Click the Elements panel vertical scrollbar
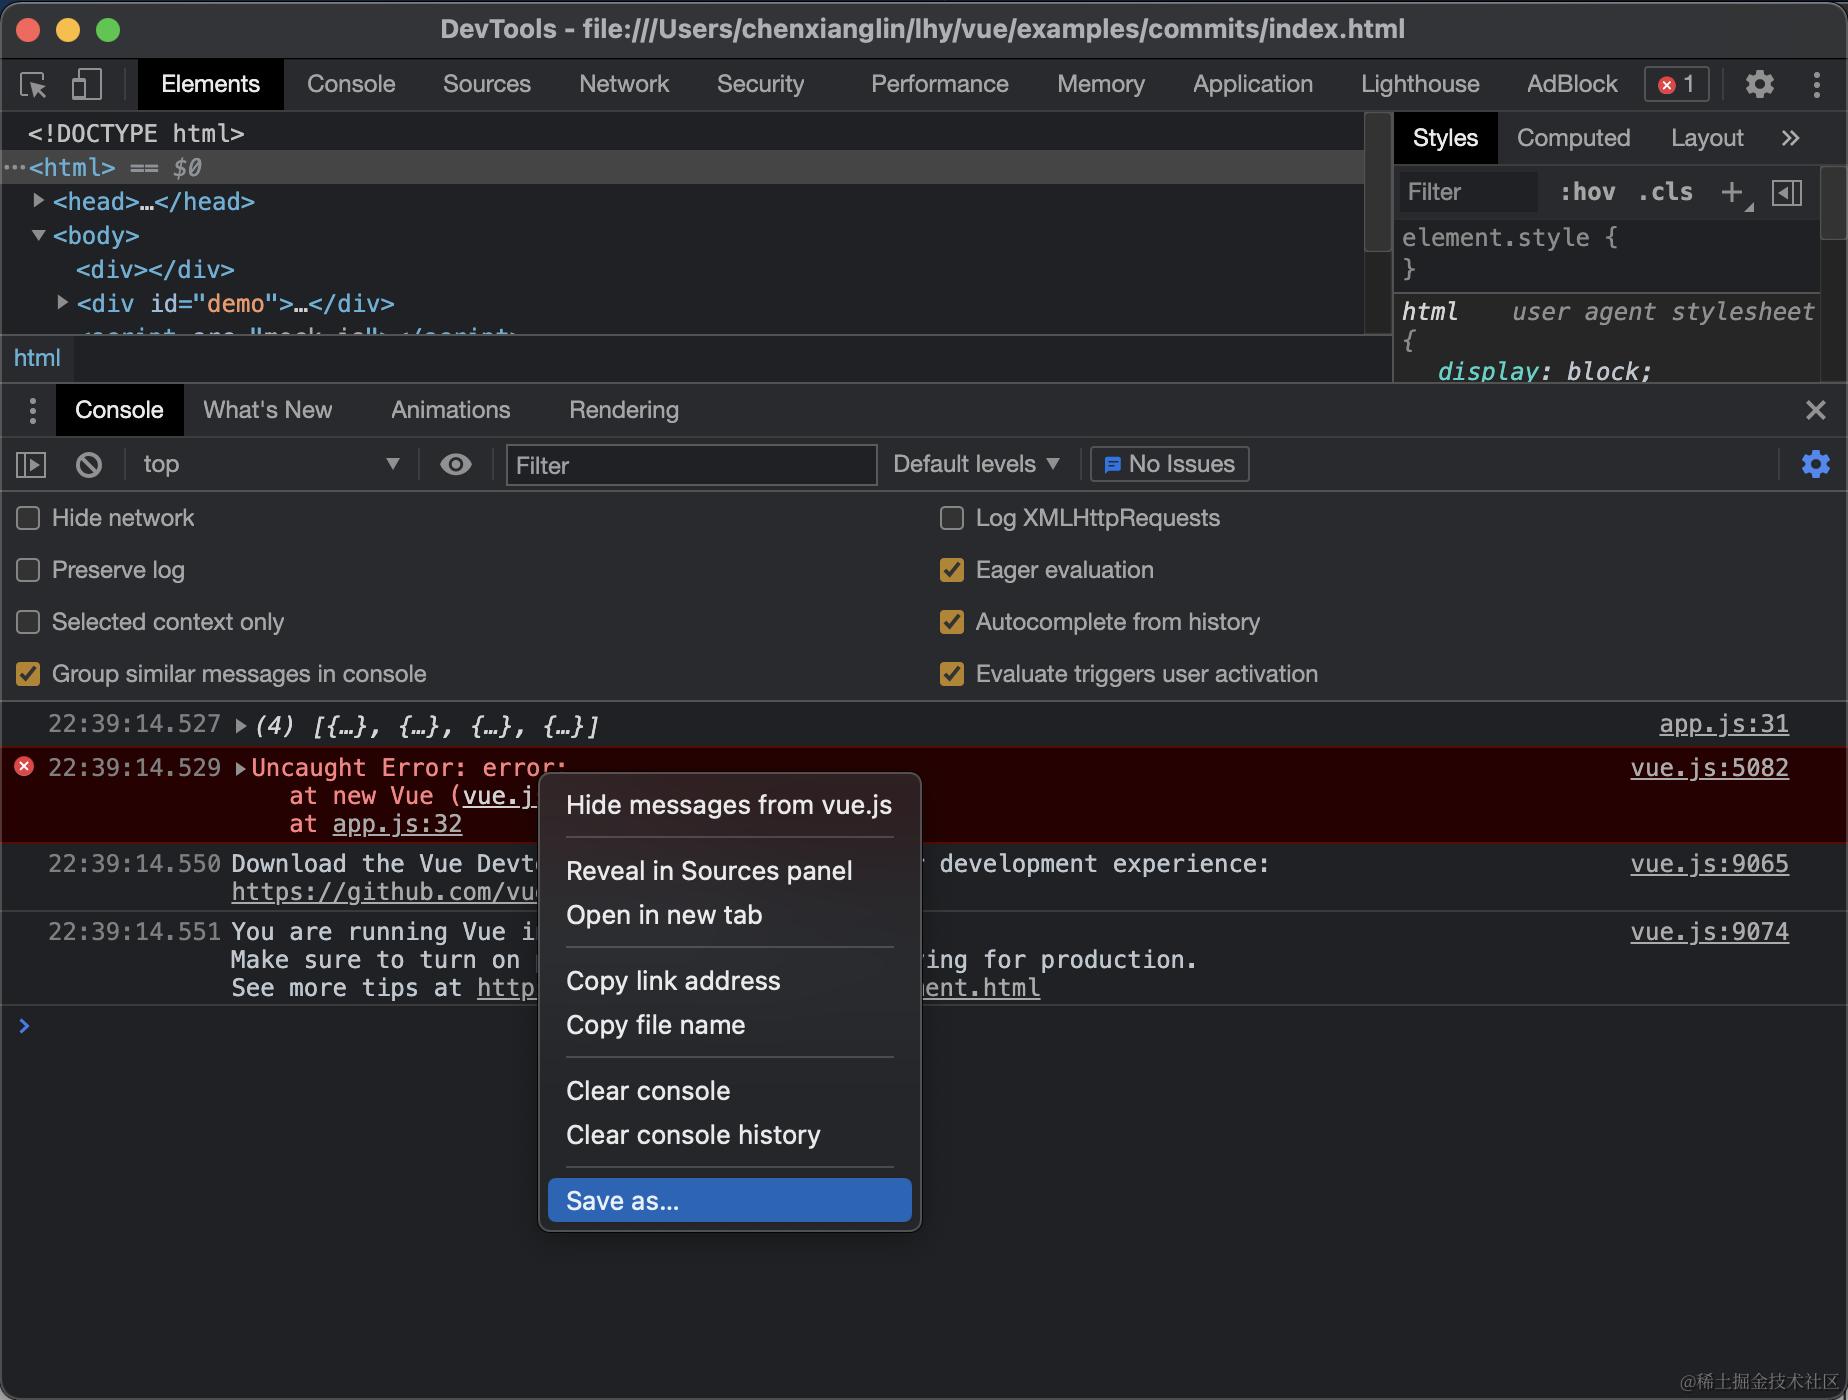 tap(1378, 181)
